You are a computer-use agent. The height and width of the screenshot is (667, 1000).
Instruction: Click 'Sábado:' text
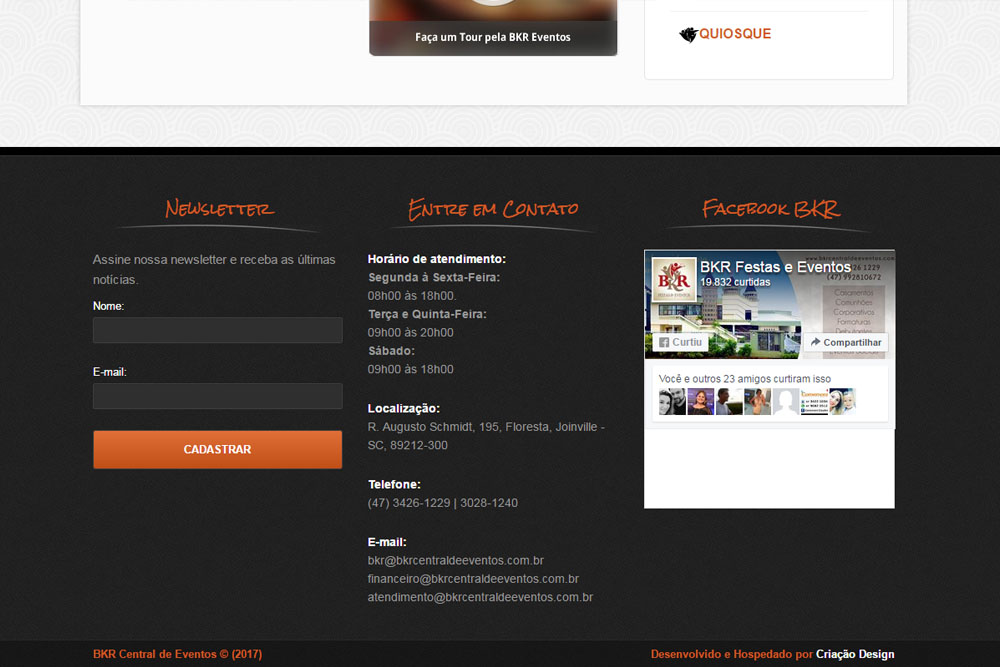[391, 351]
